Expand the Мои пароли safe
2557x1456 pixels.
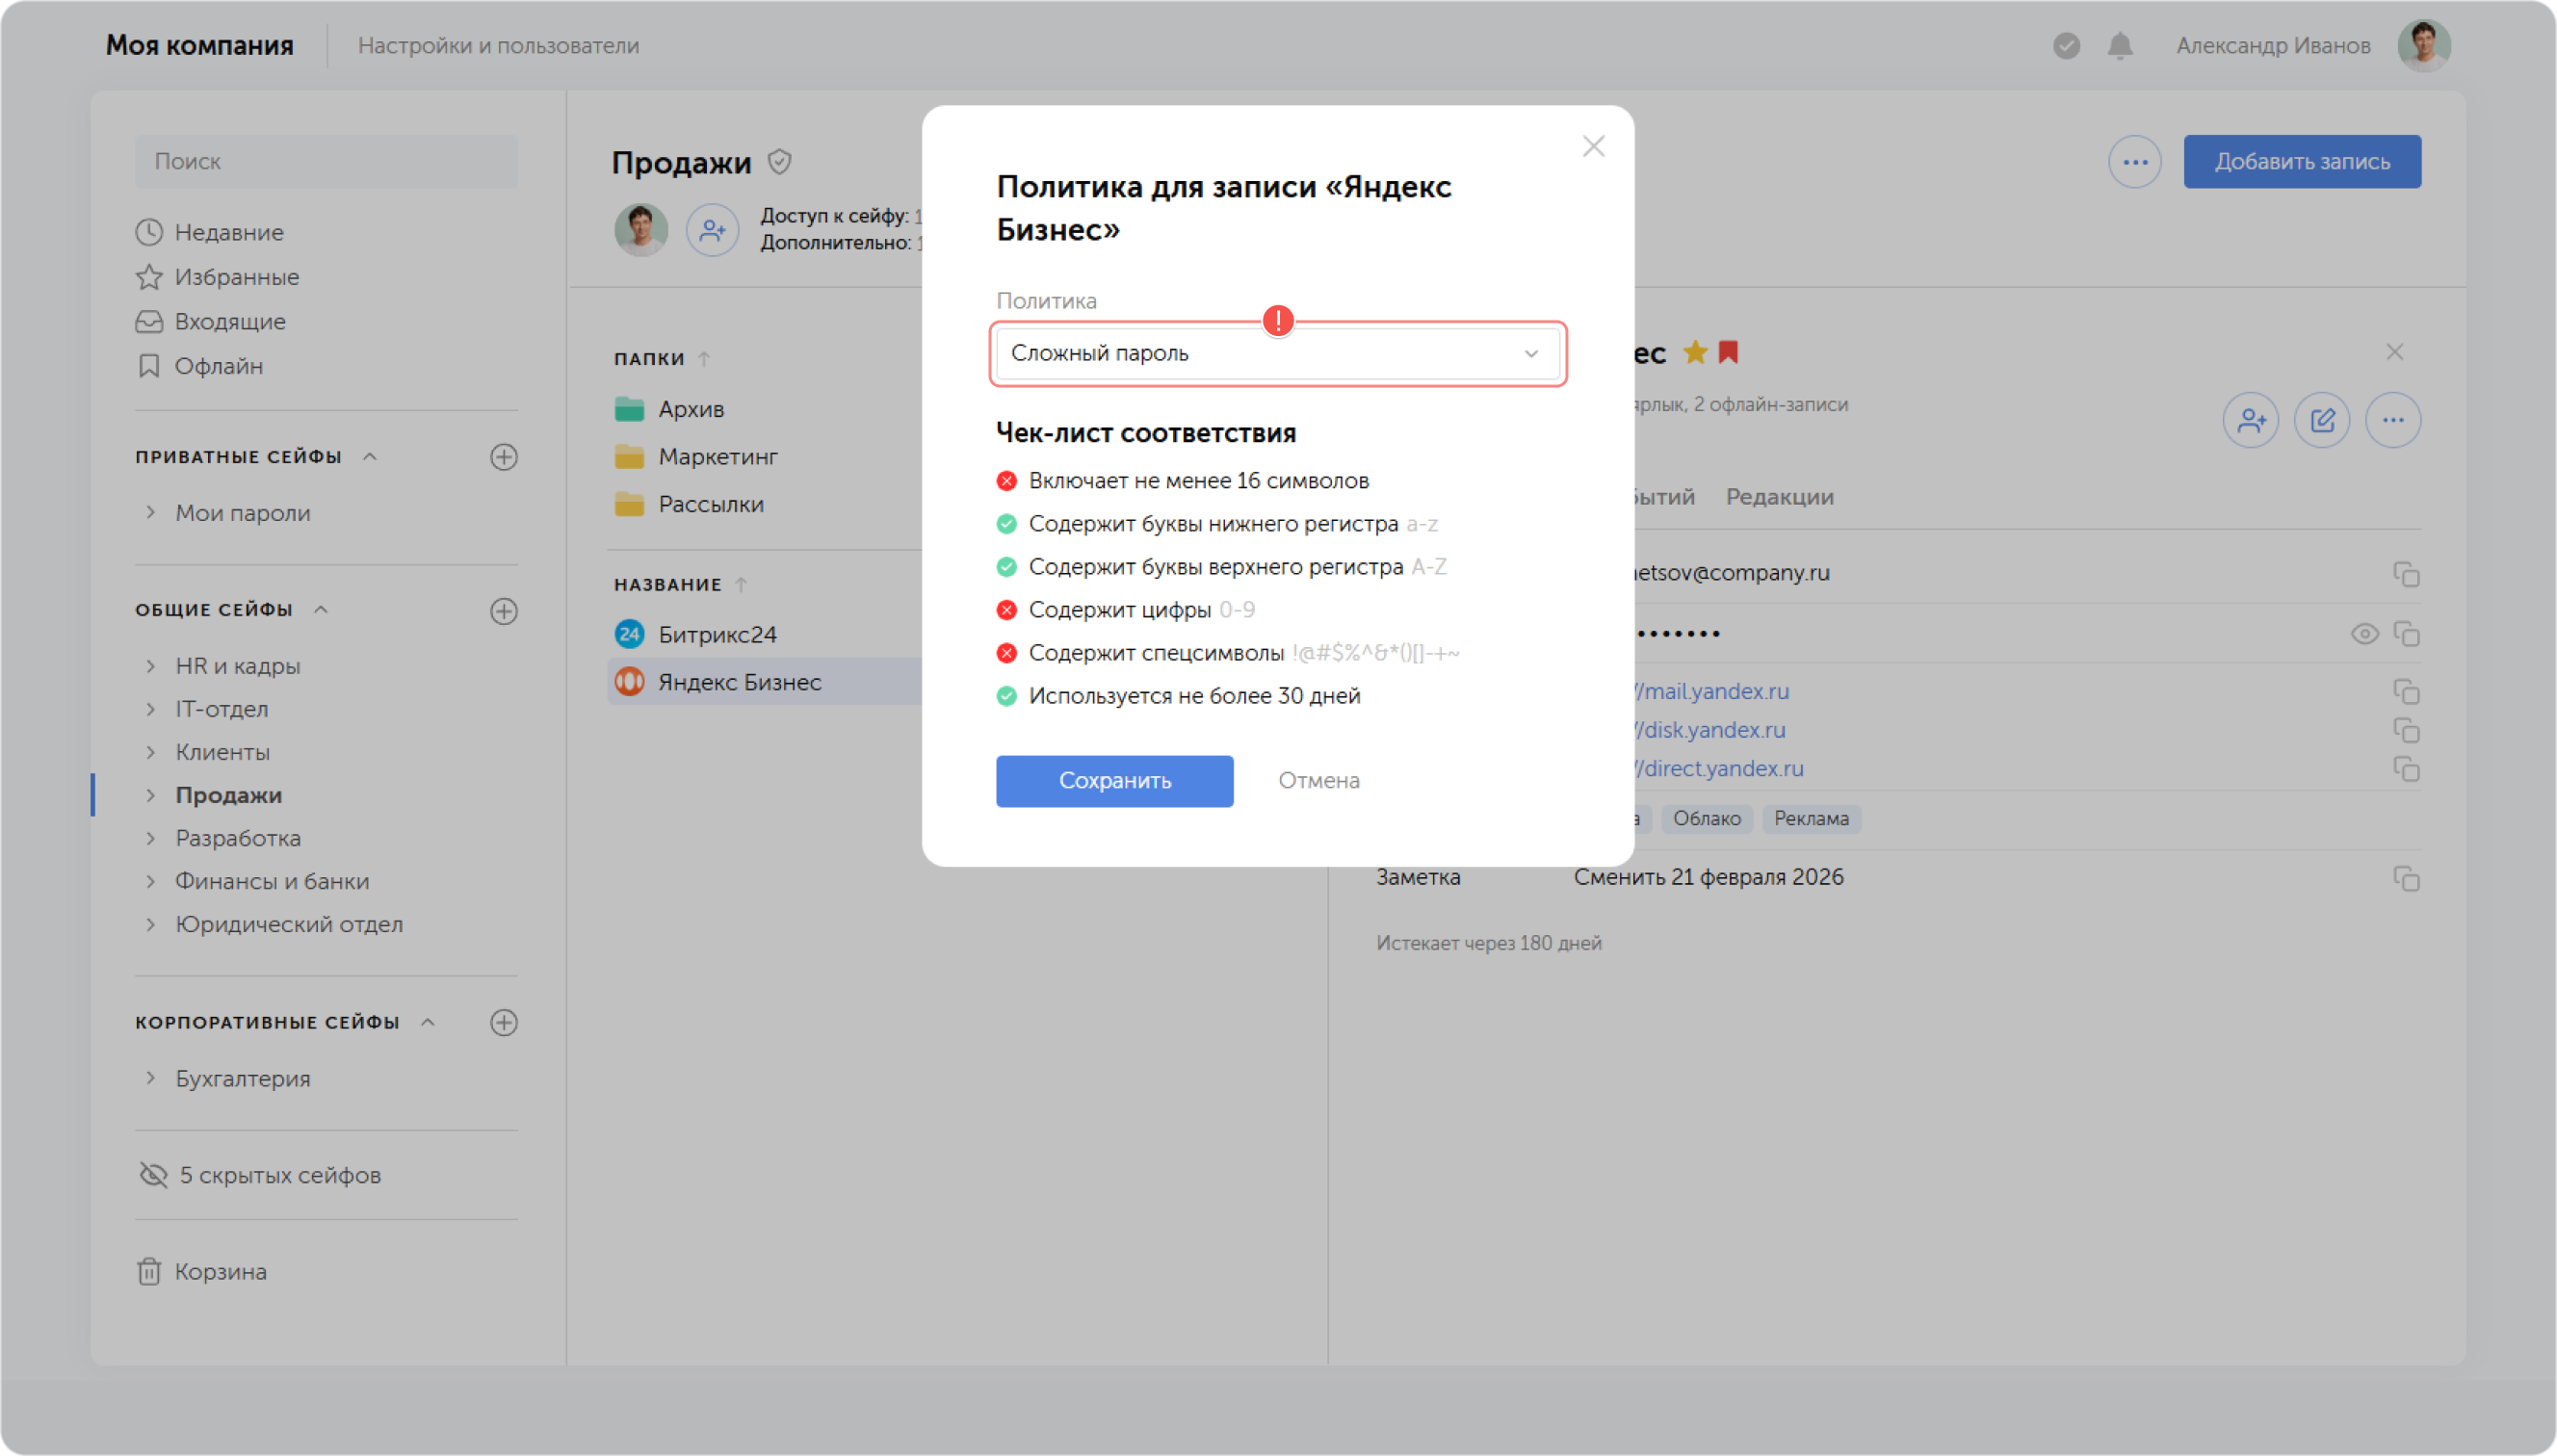[150, 513]
